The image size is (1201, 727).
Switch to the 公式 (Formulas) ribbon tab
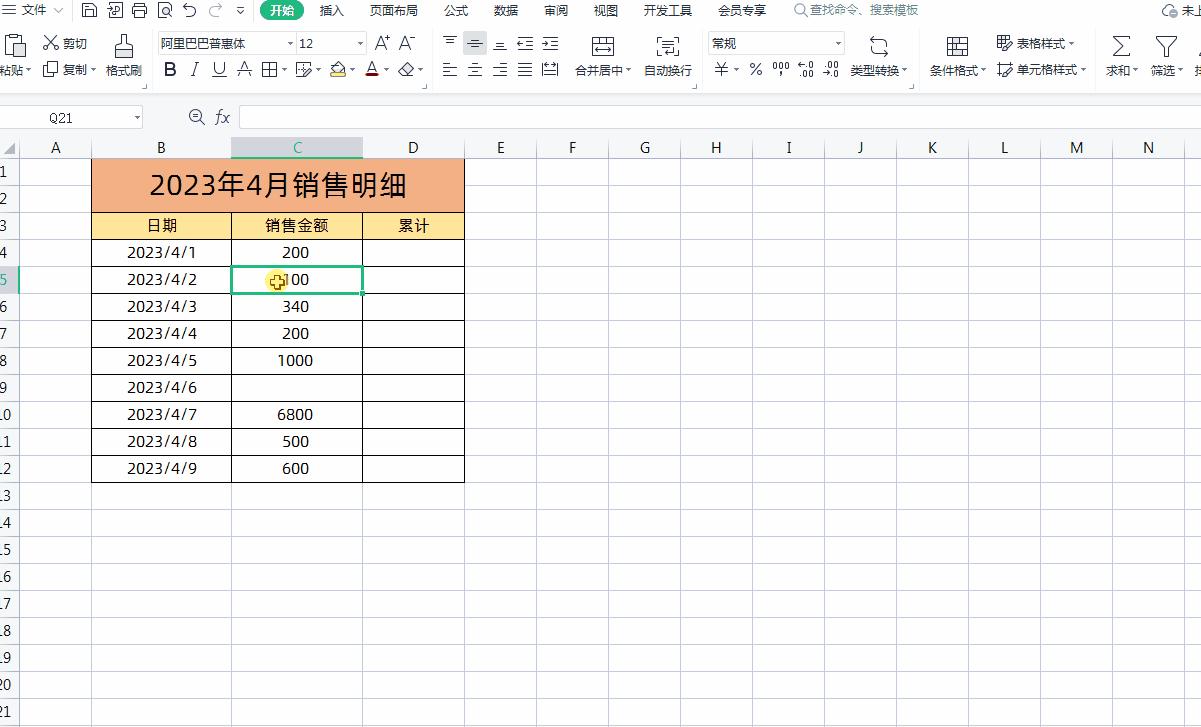coord(455,11)
